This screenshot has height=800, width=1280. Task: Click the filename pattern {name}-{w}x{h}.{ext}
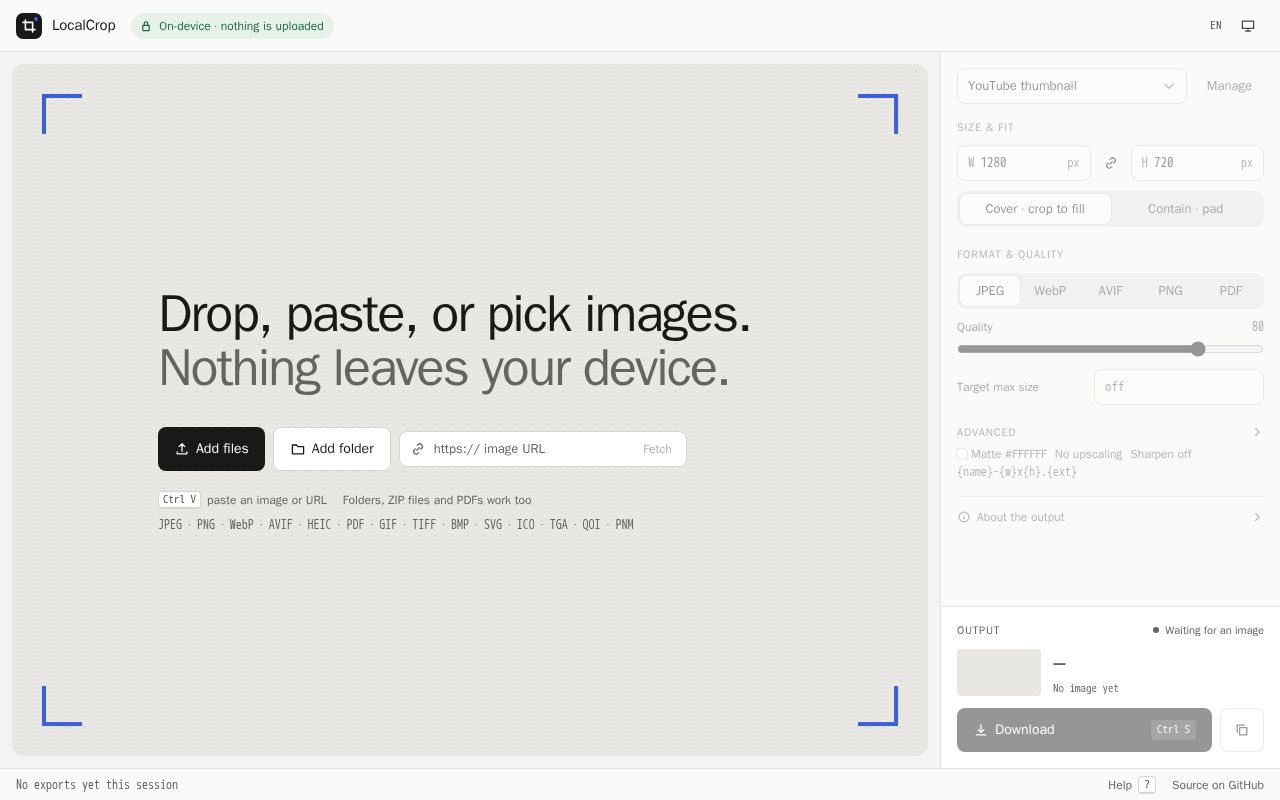[x=1017, y=472]
